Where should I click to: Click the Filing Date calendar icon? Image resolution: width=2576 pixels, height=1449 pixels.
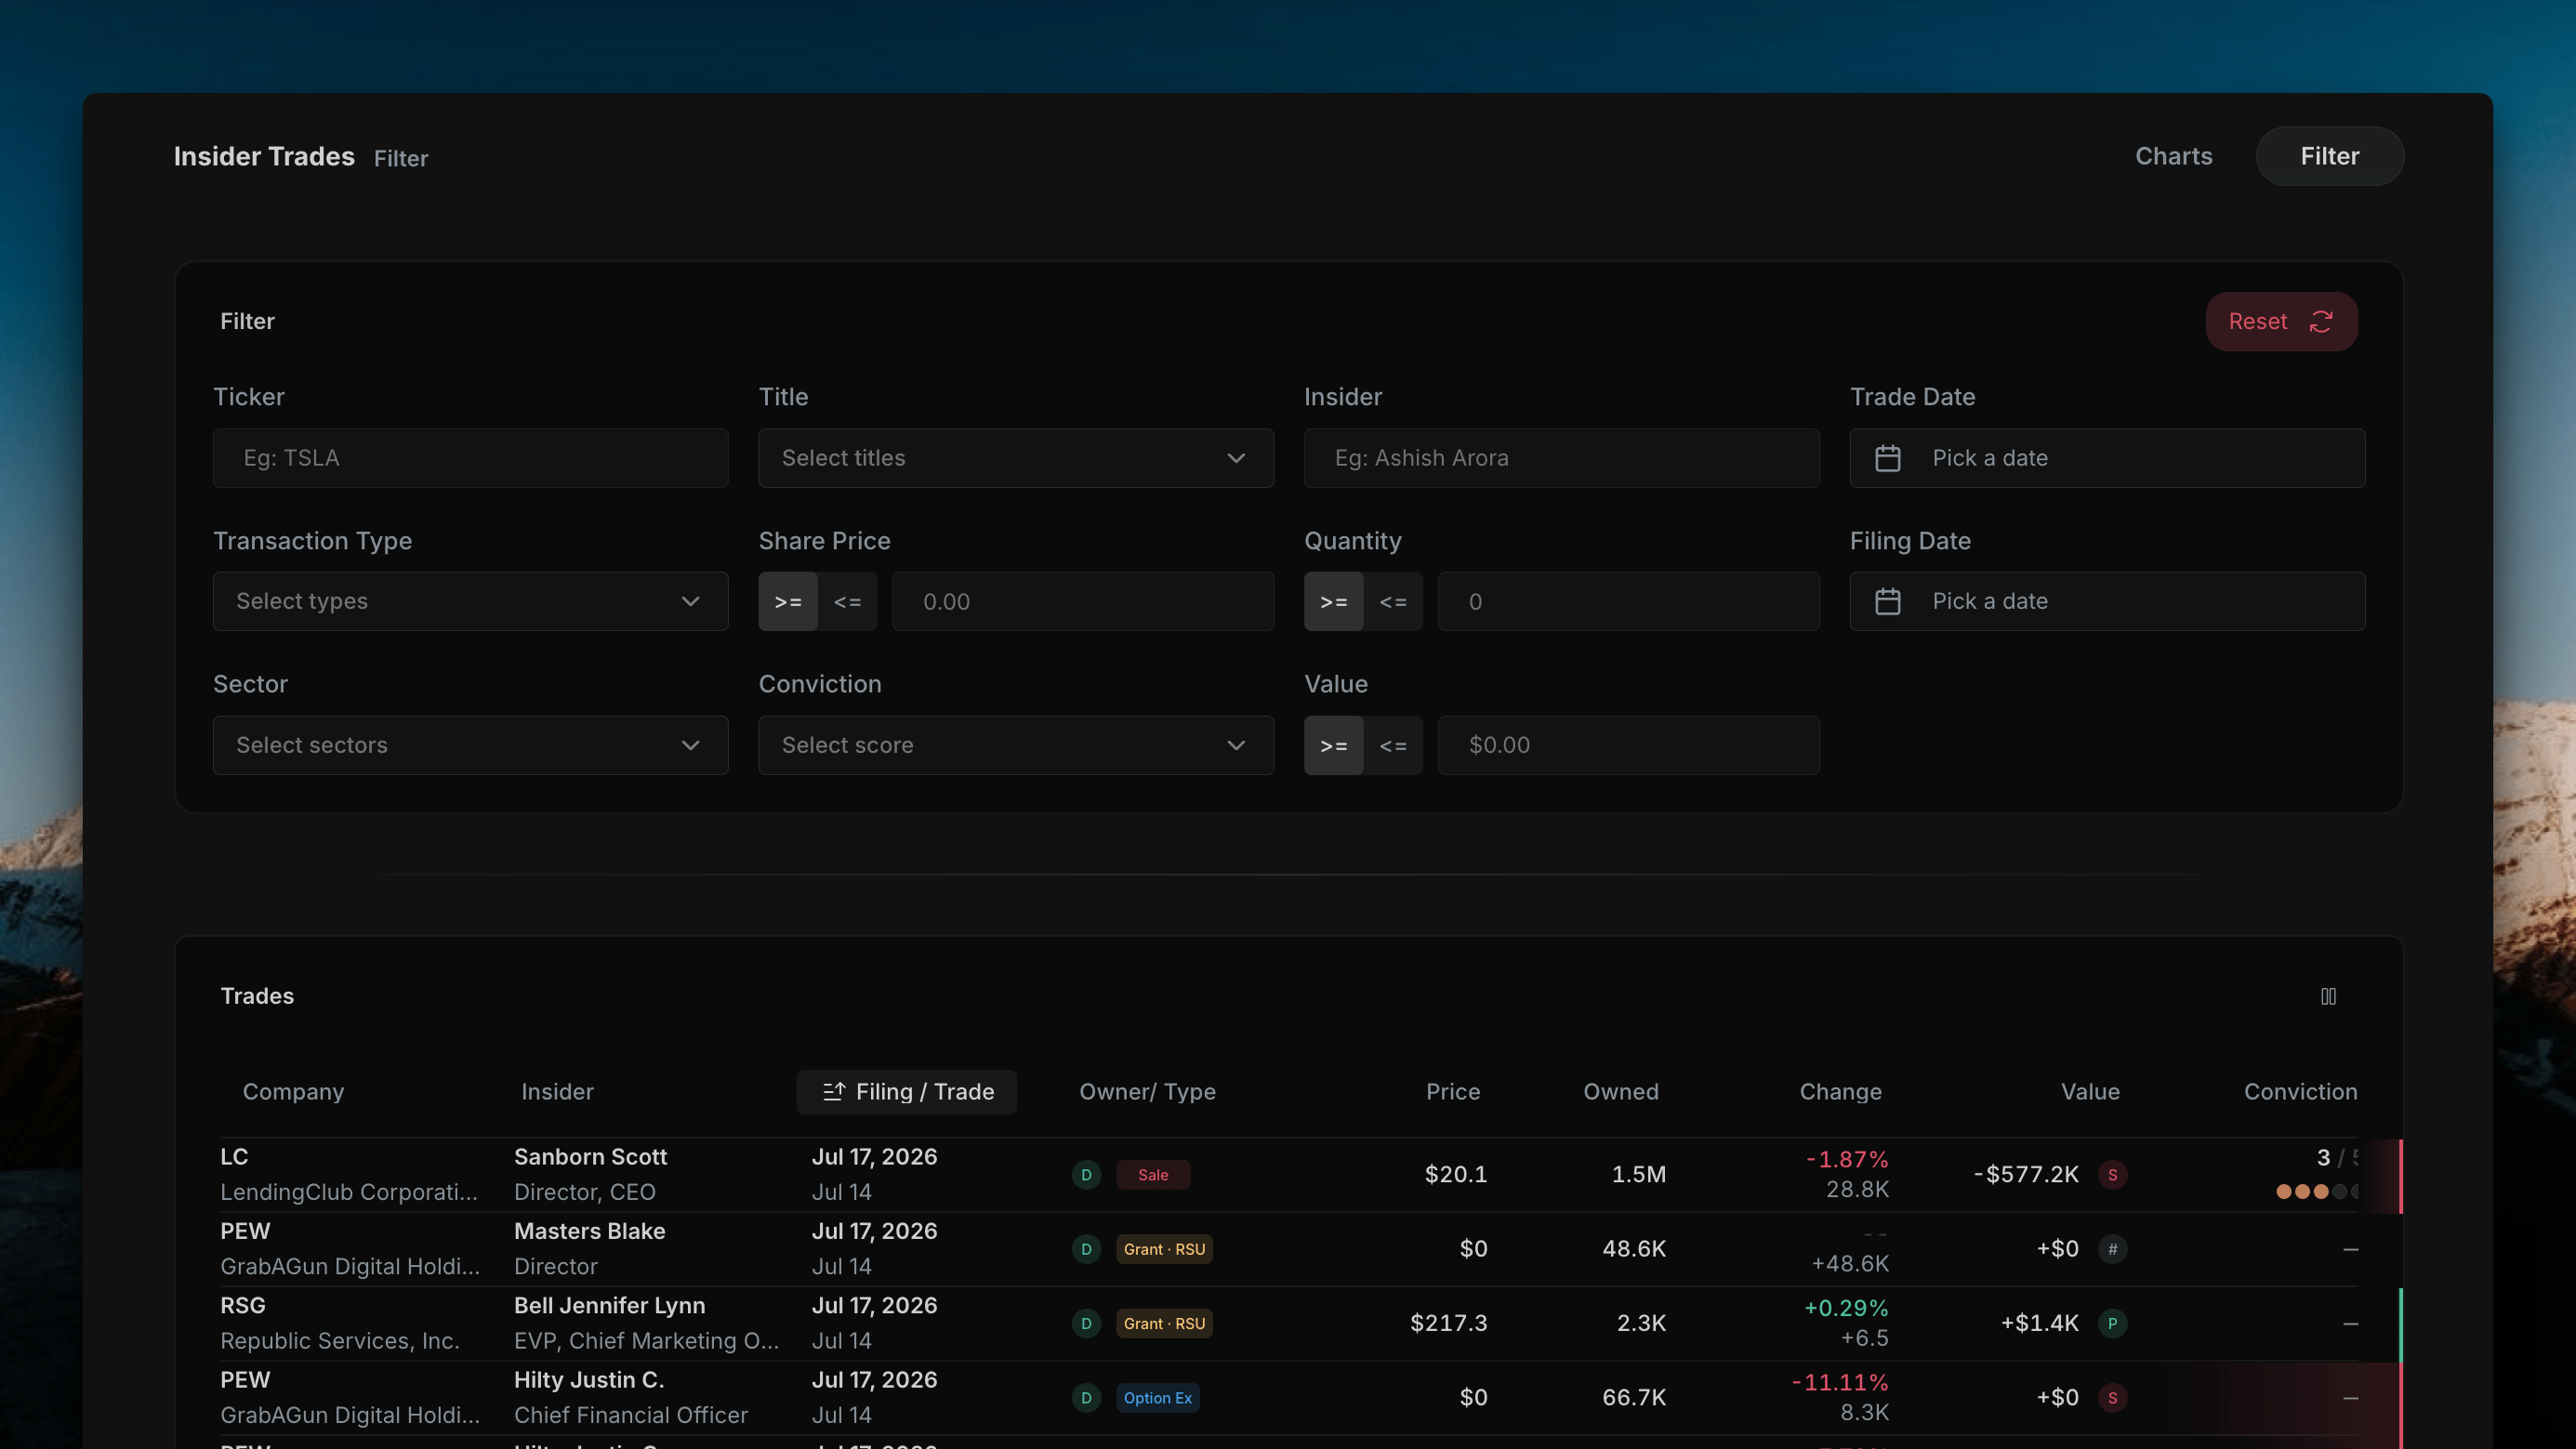coord(1888,601)
